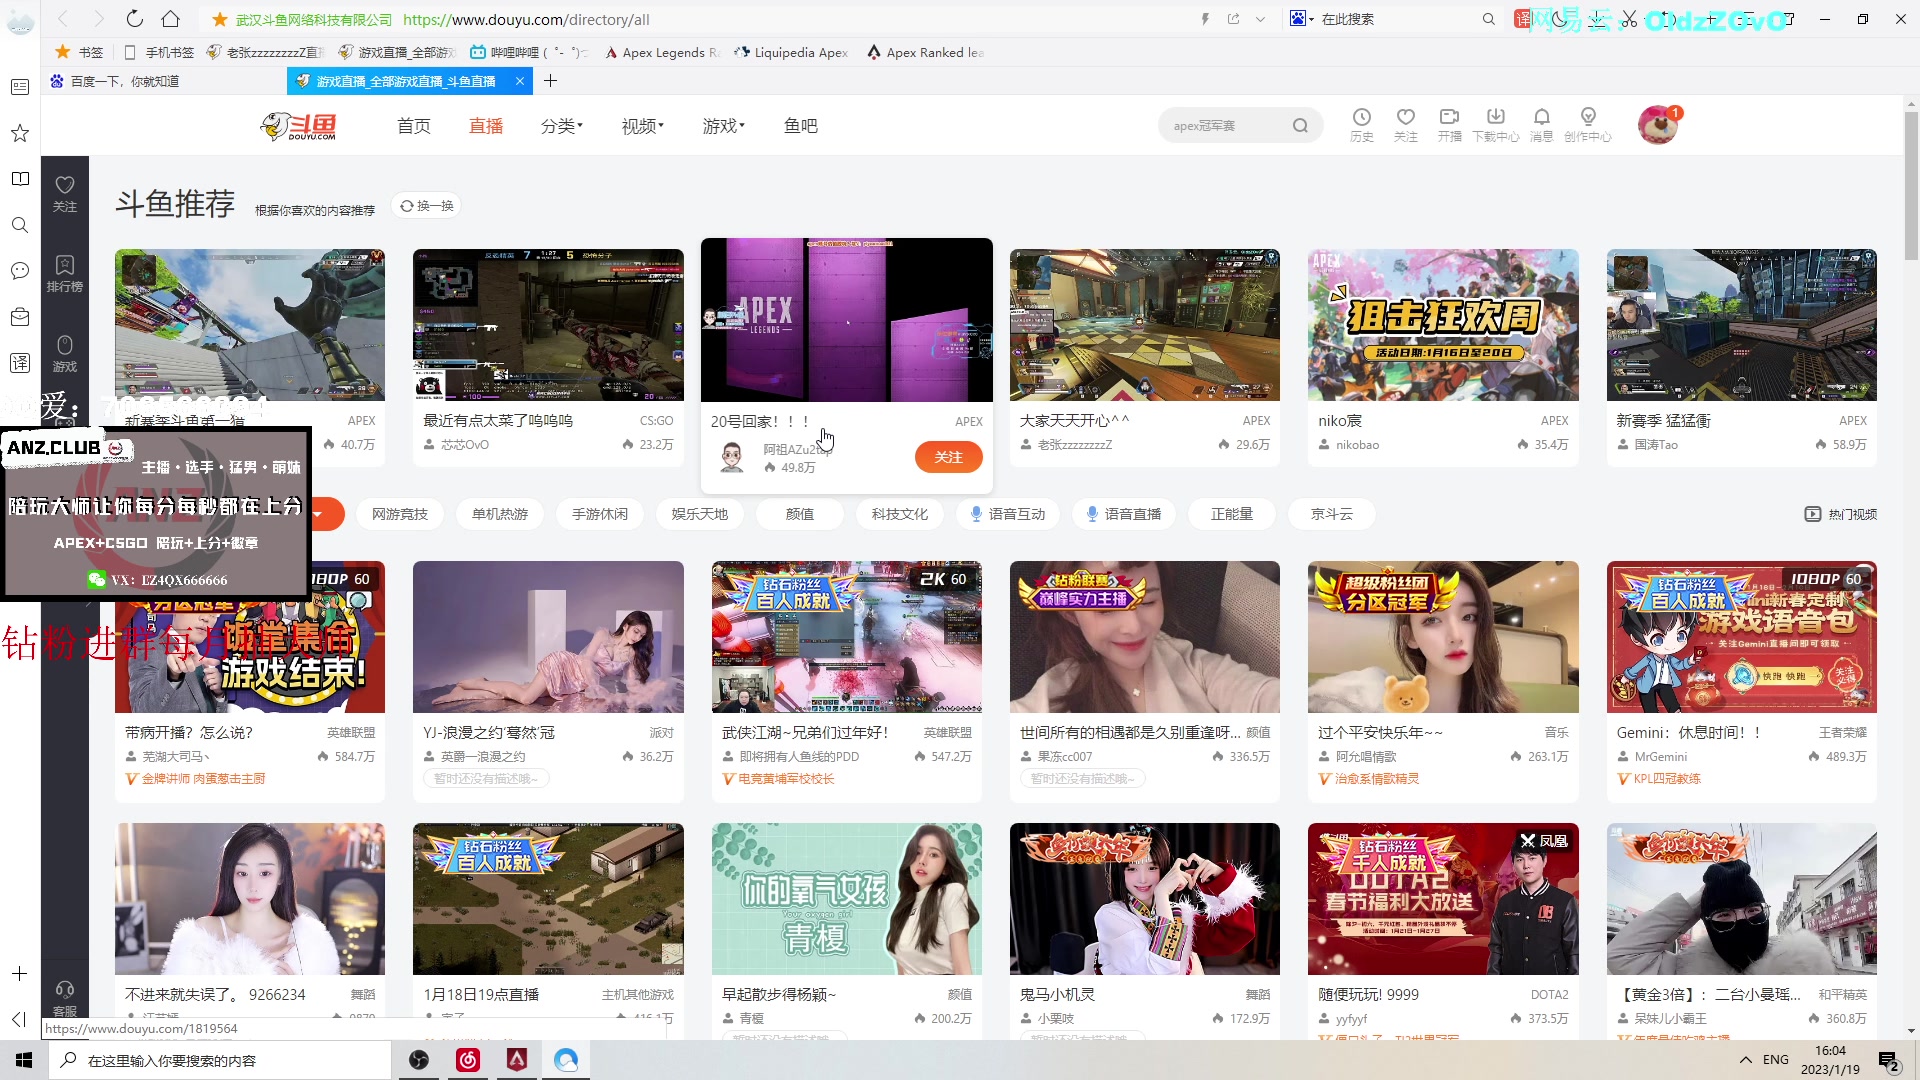Expand the 分类 dropdown menu

click(x=562, y=126)
